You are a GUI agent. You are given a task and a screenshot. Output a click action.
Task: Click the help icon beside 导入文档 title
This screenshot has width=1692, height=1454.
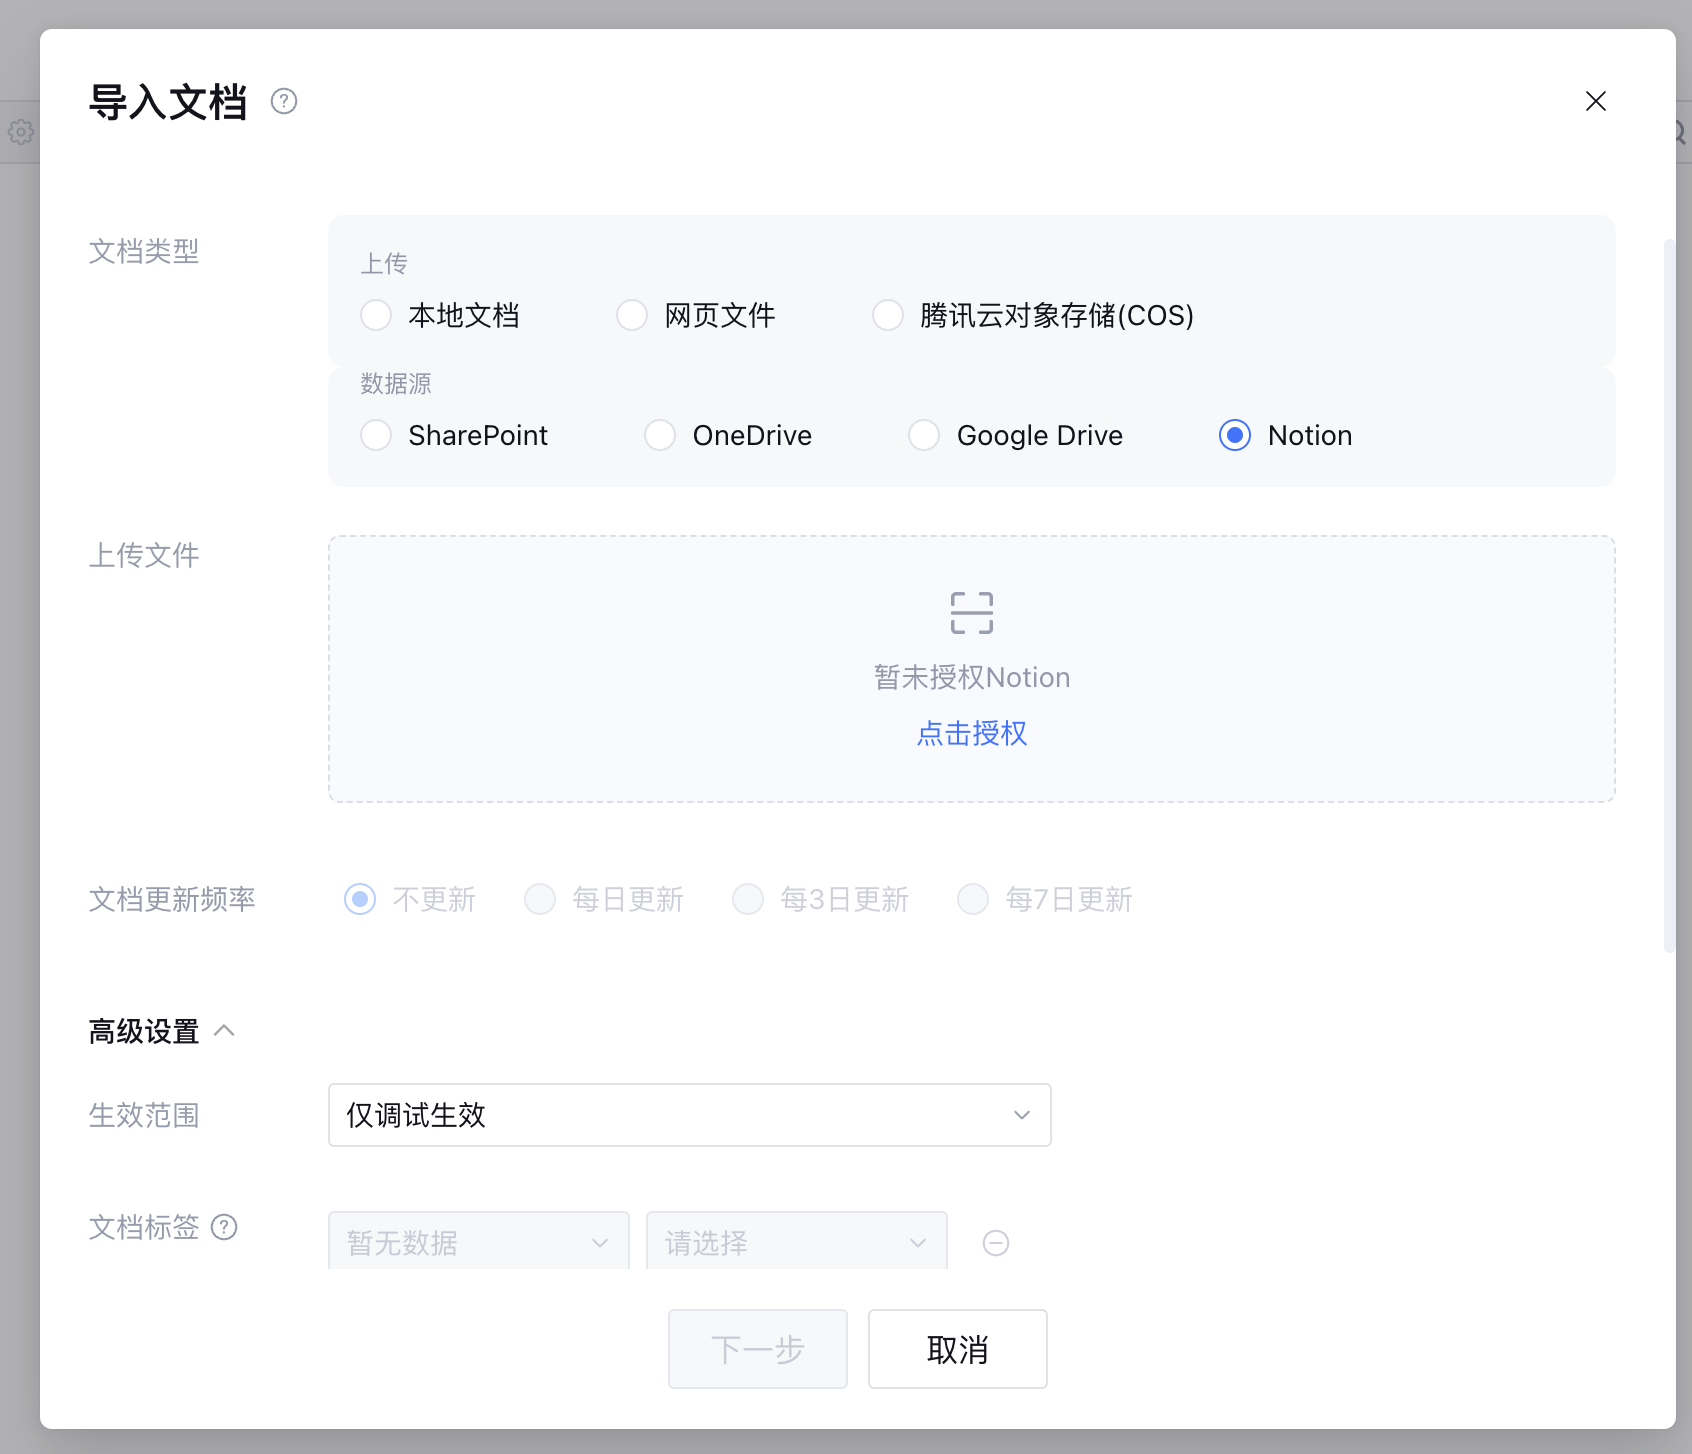click(x=284, y=102)
